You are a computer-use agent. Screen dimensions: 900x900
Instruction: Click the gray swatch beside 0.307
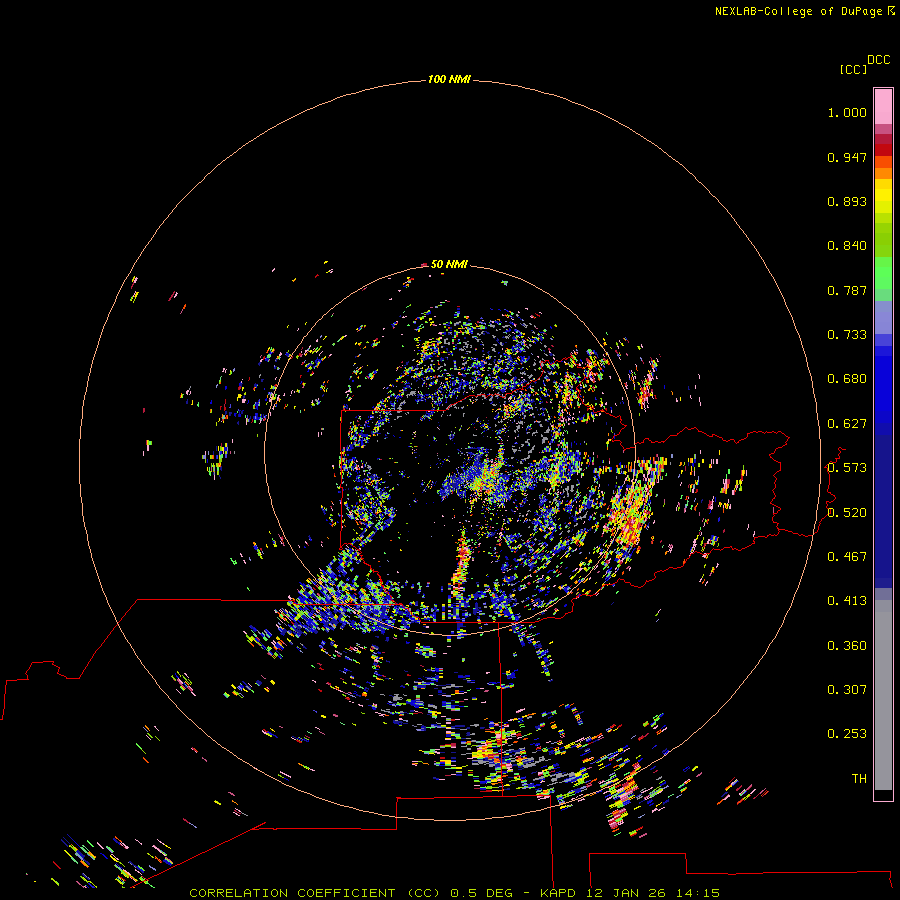883,695
